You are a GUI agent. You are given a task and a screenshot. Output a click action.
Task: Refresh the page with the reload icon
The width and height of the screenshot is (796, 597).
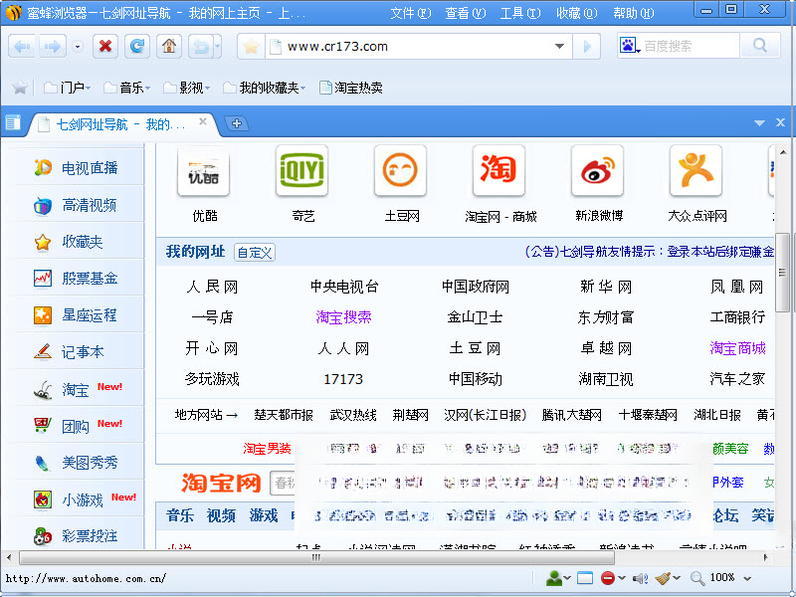click(x=137, y=47)
